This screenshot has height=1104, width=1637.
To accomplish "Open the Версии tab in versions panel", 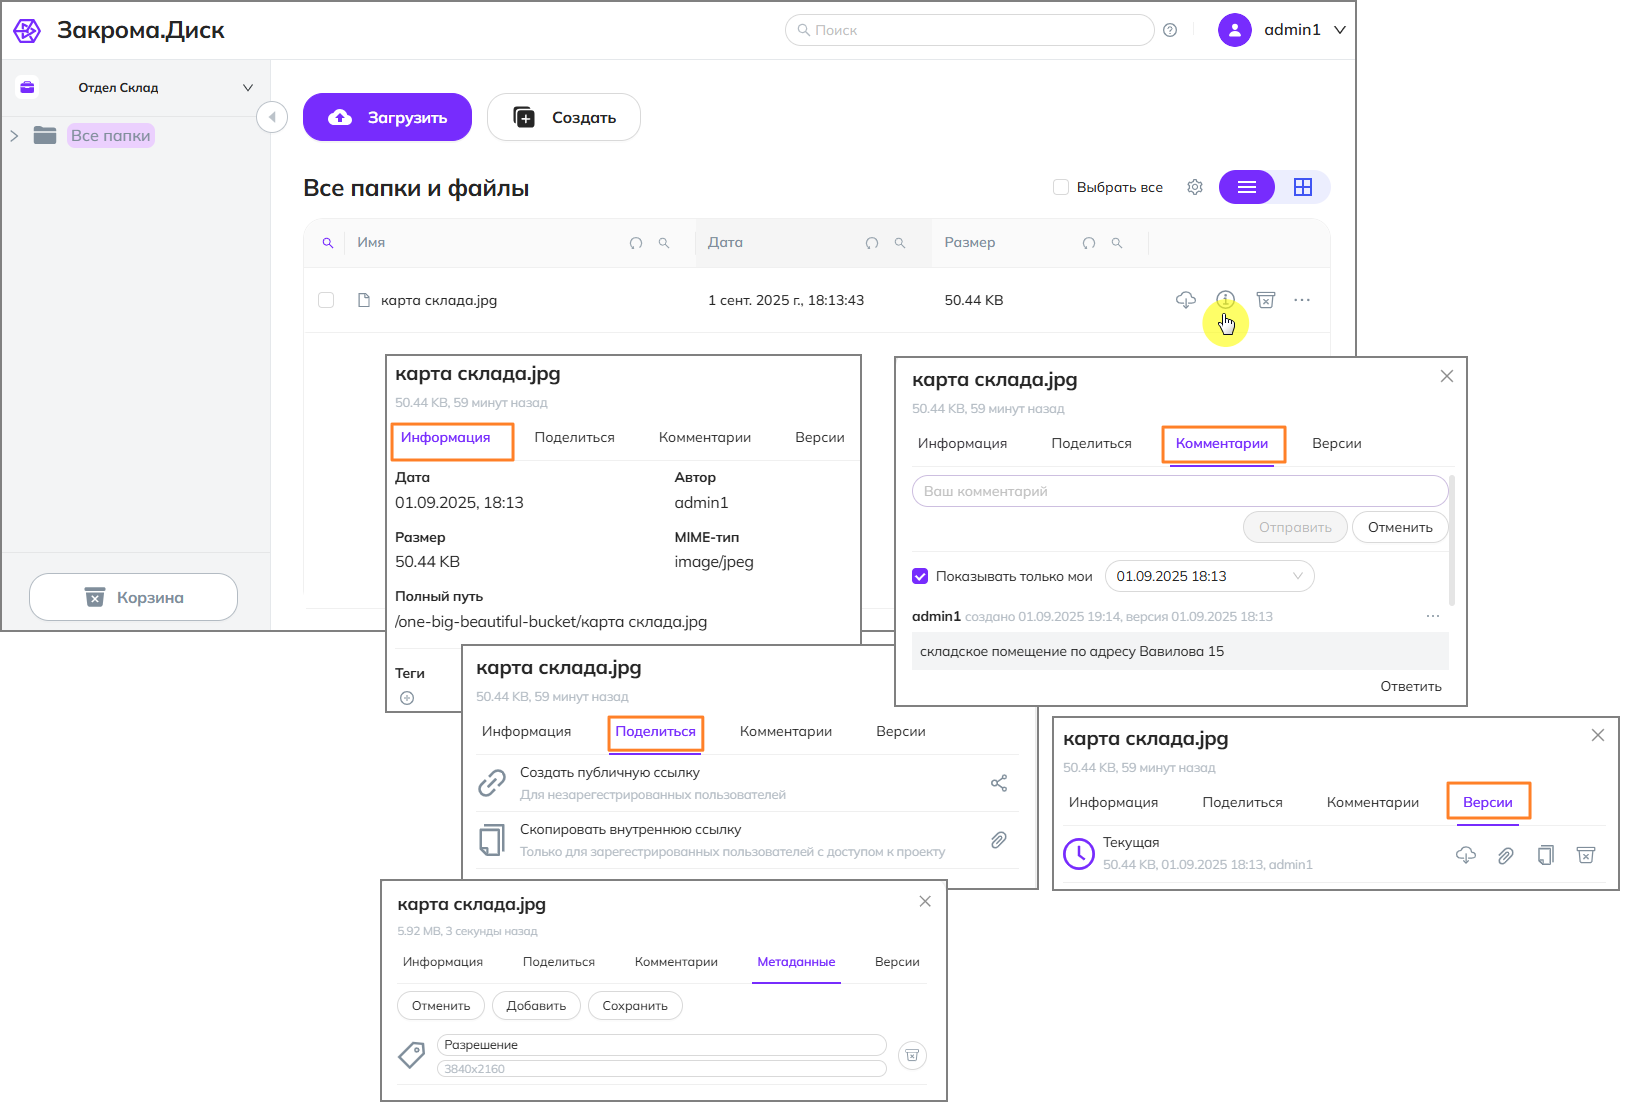I will pos(1488,802).
